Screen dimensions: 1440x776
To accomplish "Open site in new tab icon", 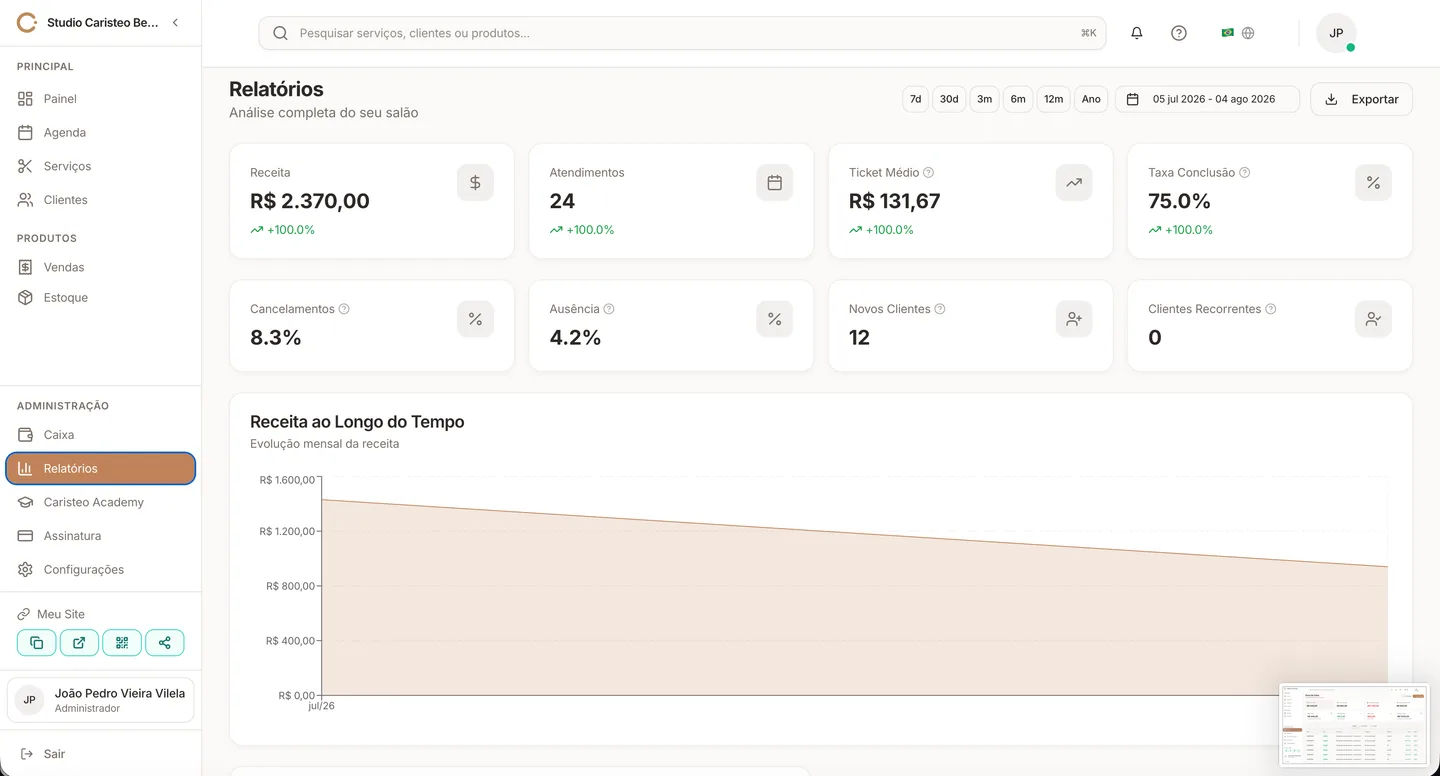I will [x=79, y=643].
